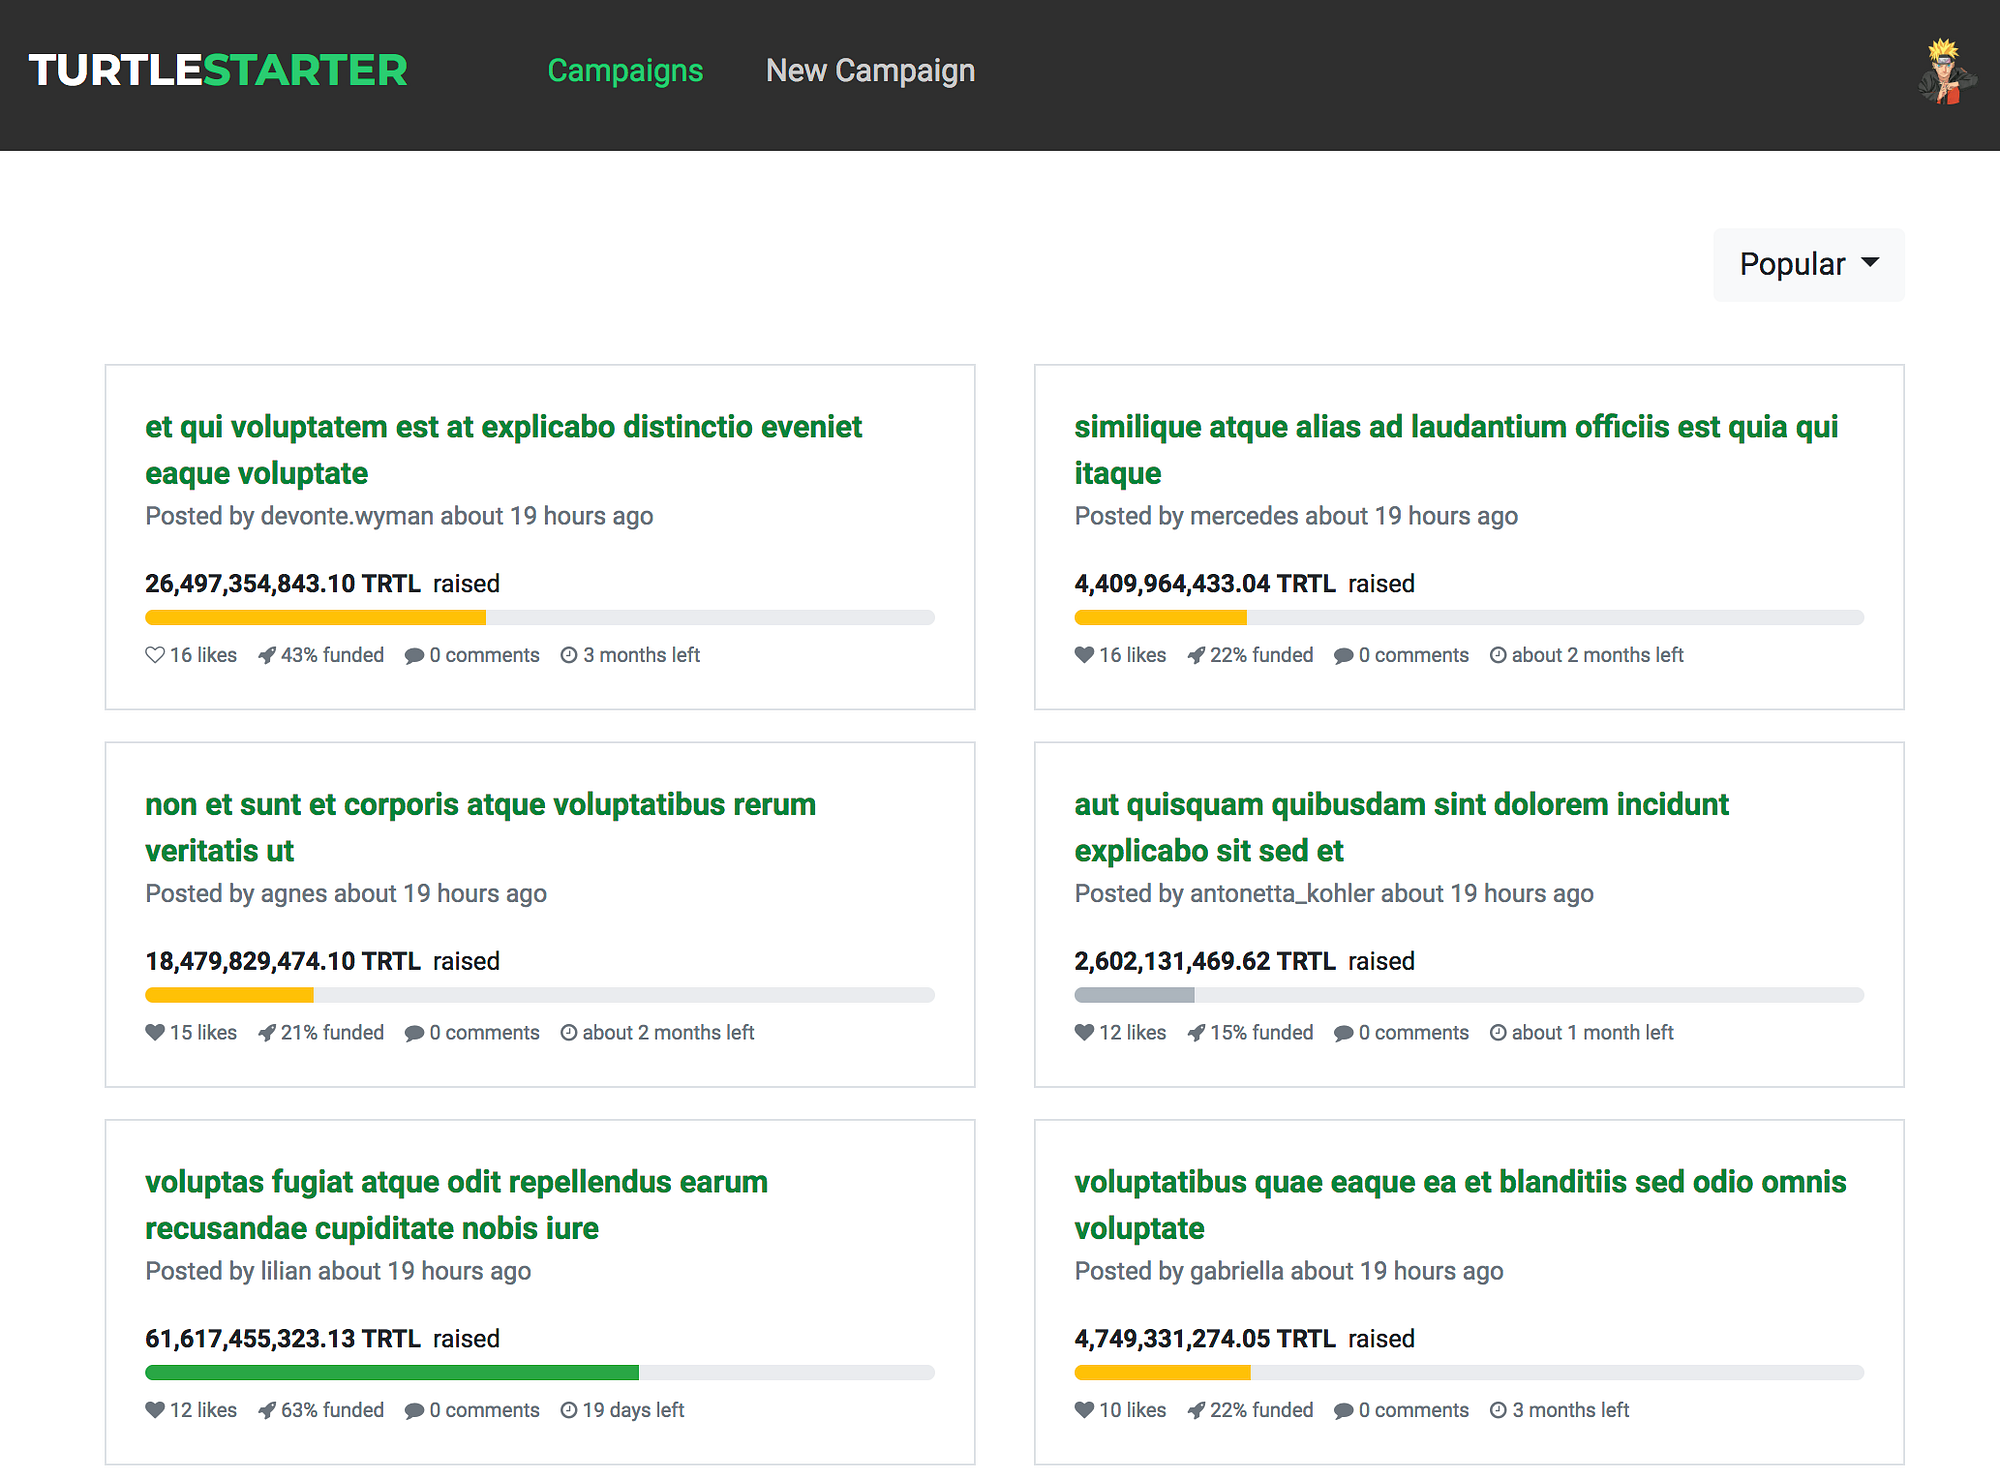Open the user avatar menu in the header
Image resolution: width=2000 pixels, height=1475 pixels.
tap(1944, 72)
